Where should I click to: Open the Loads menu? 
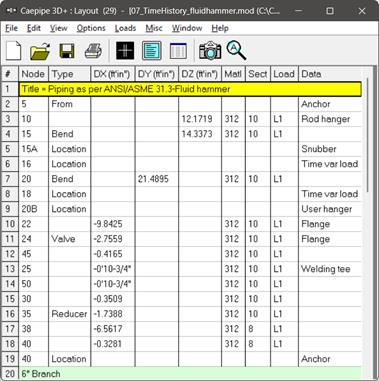125,28
